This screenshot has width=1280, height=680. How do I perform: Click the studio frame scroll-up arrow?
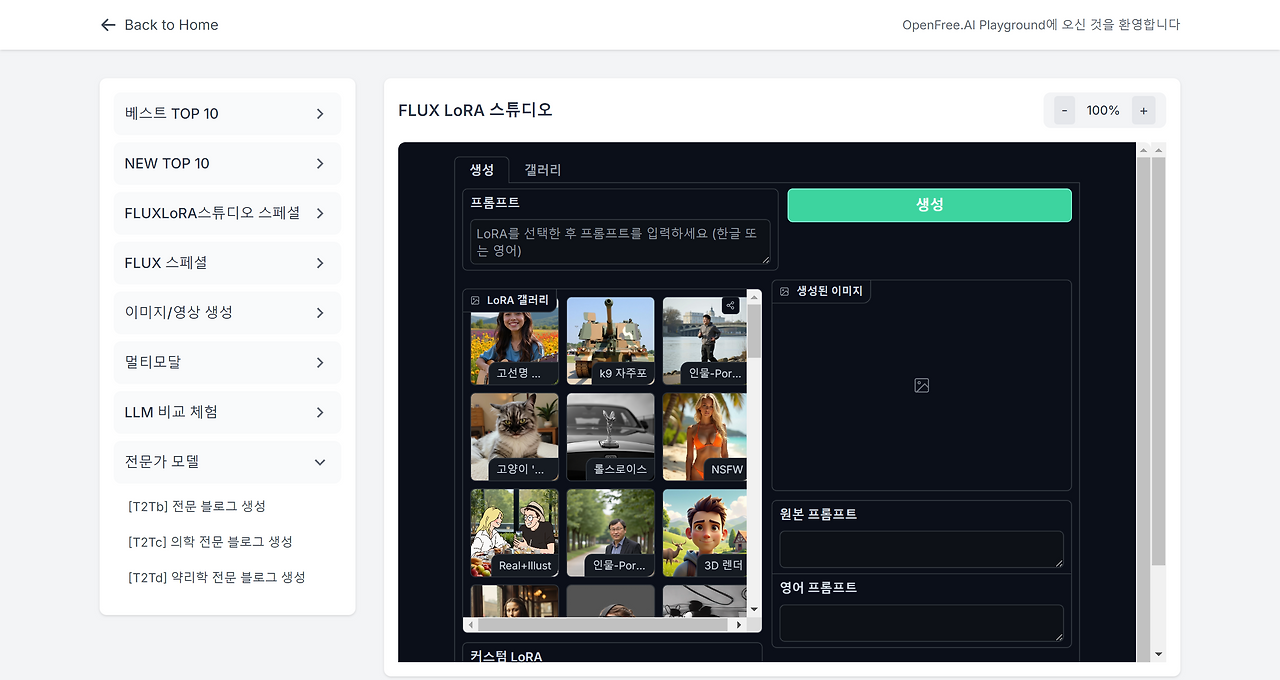[x=1159, y=150]
